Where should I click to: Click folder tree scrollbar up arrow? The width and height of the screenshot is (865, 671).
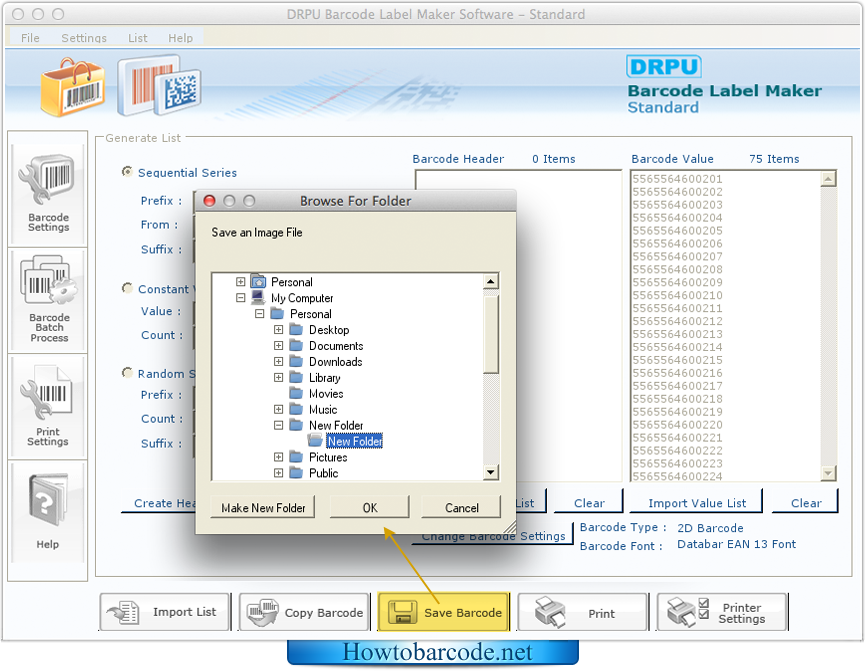[491, 281]
